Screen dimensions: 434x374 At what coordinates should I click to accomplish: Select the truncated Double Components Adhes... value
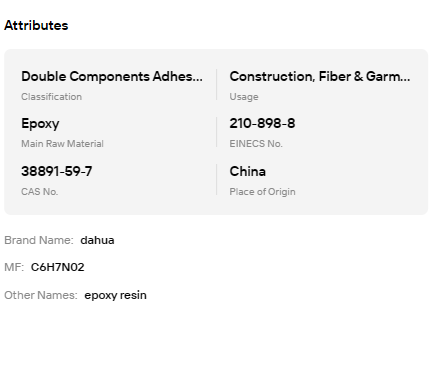(112, 76)
